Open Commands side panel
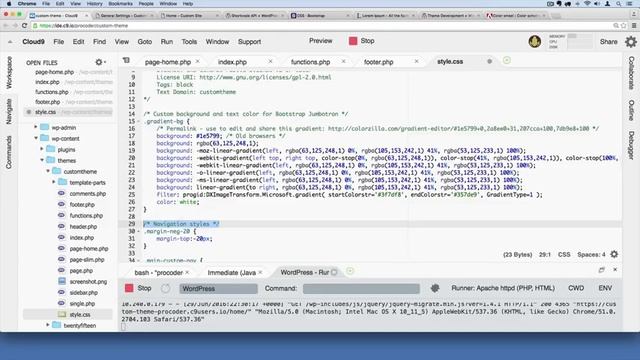Screen dimensions: 640x360 pyautogui.click(x=9, y=152)
